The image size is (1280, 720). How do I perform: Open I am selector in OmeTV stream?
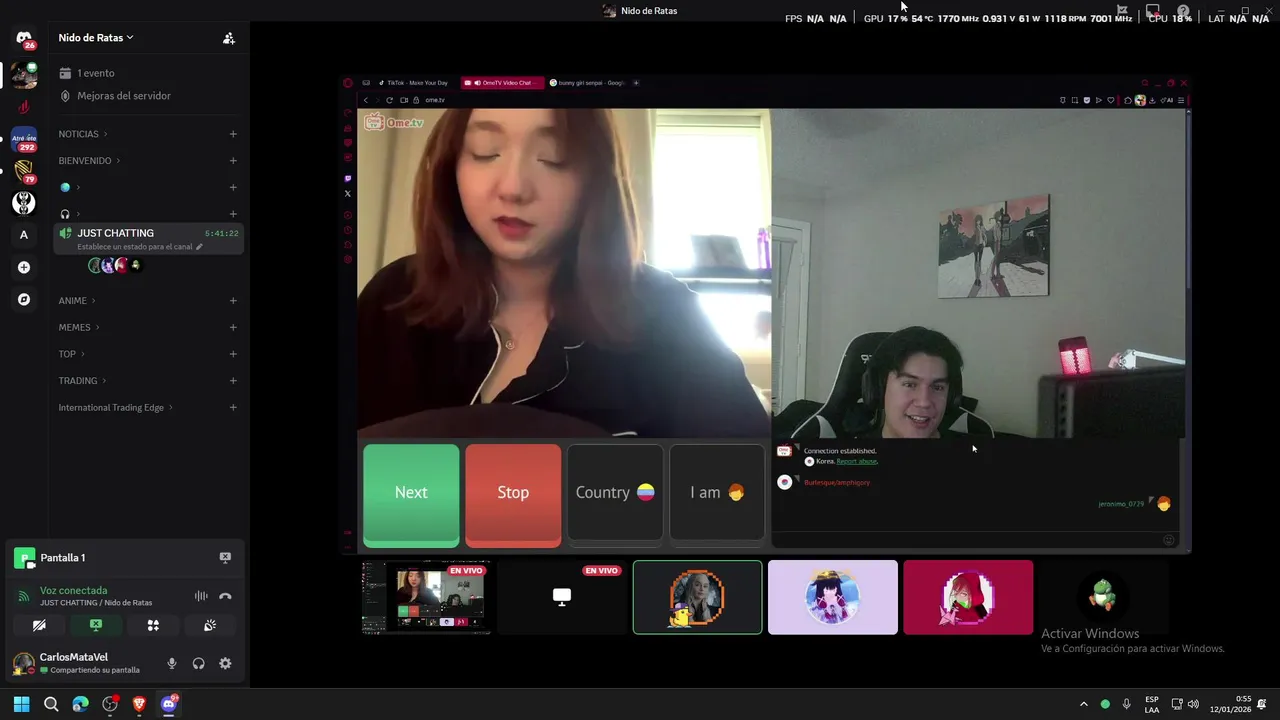tap(717, 494)
